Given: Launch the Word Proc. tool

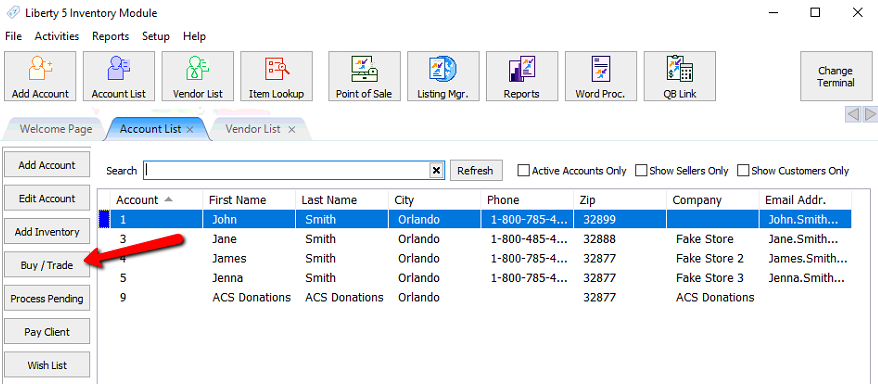Looking at the screenshot, I should [600, 76].
